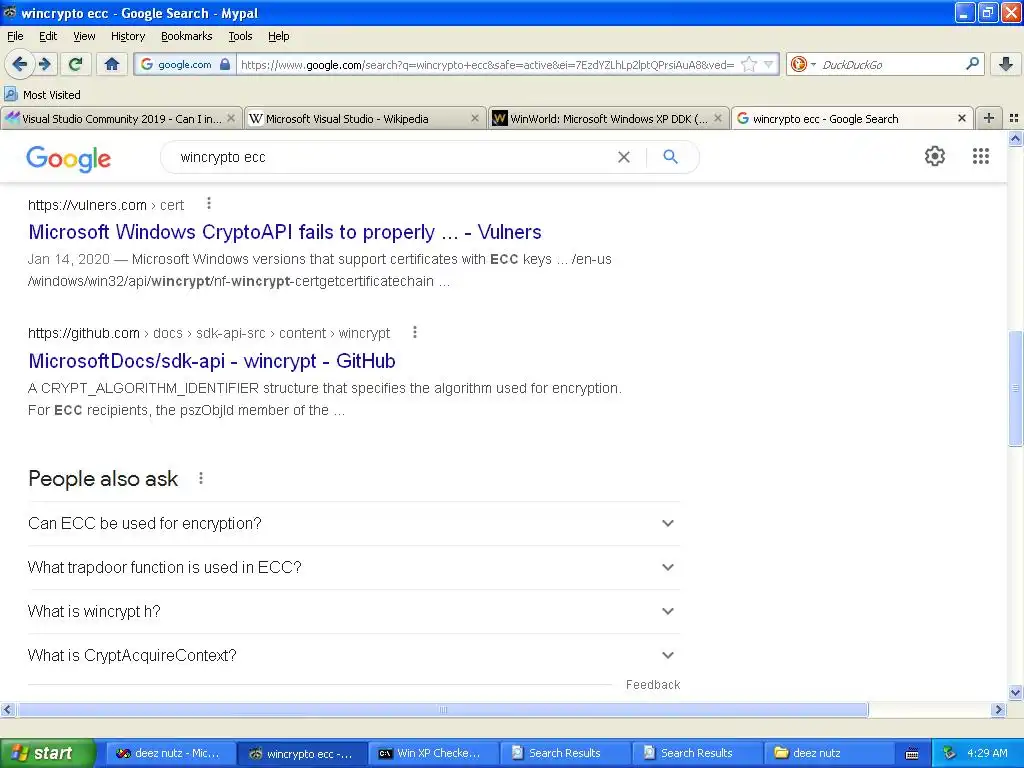Open the Windows Start menu
This screenshot has height=768, width=1024.
tap(47, 753)
